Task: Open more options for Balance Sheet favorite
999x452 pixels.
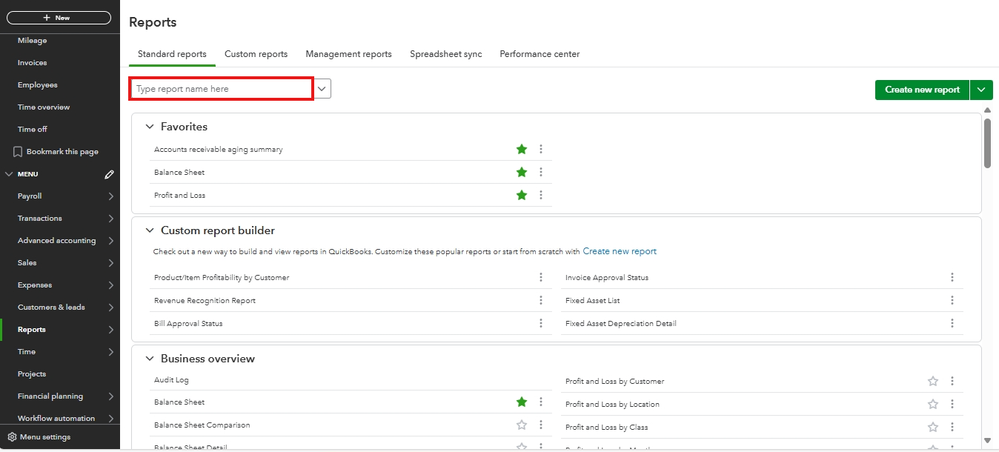Action: tap(541, 172)
